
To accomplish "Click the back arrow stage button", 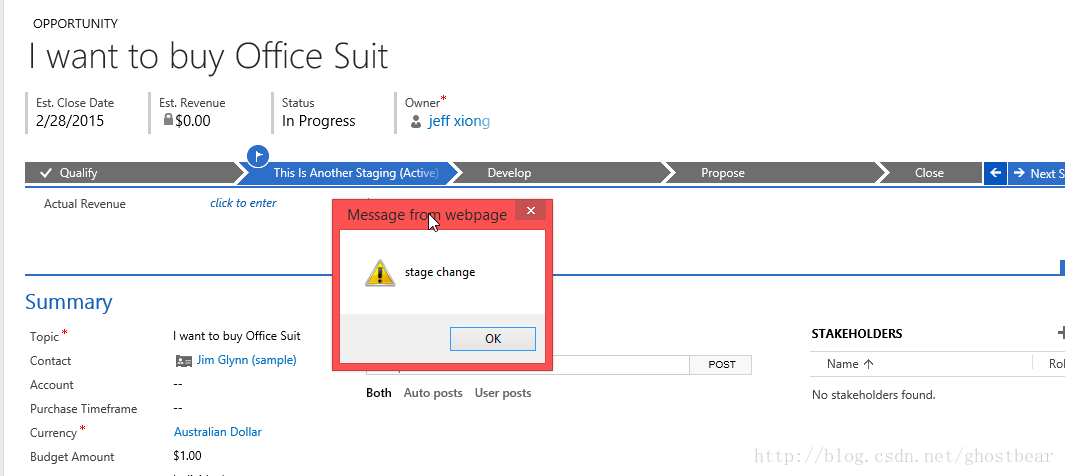I will pyautogui.click(x=995, y=173).
